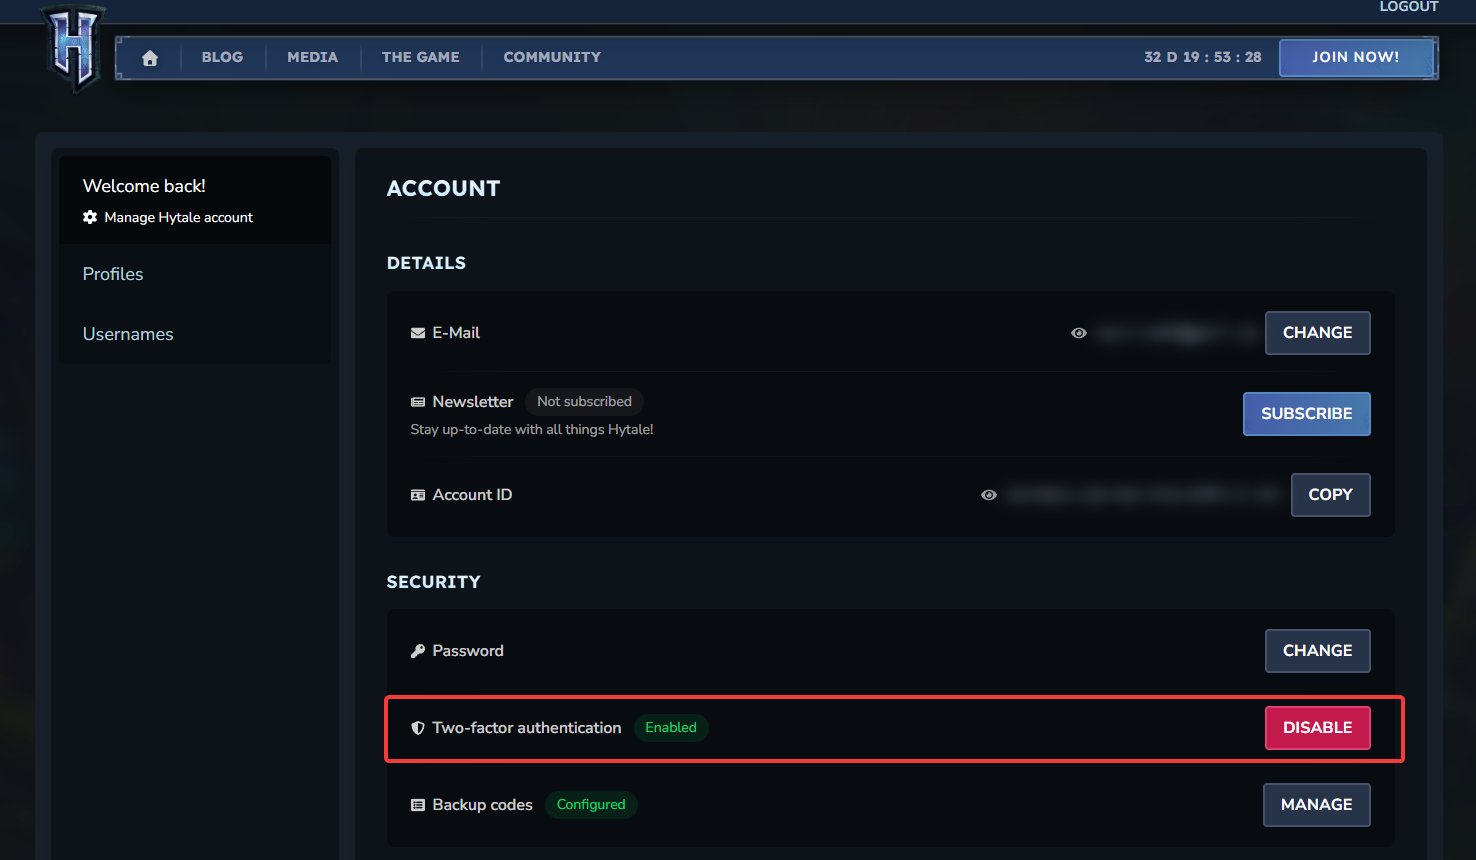Disable two-factor authentication

tap(1317, 728)
